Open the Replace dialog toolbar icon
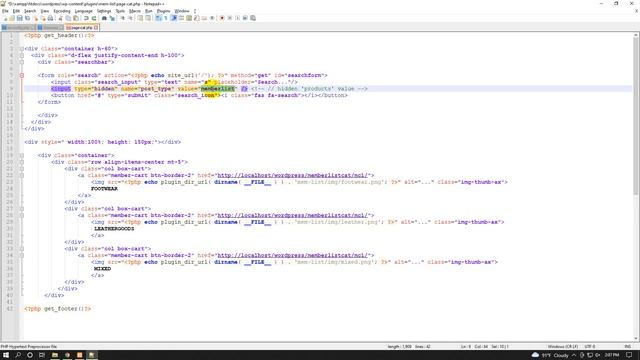 point(112,18)
